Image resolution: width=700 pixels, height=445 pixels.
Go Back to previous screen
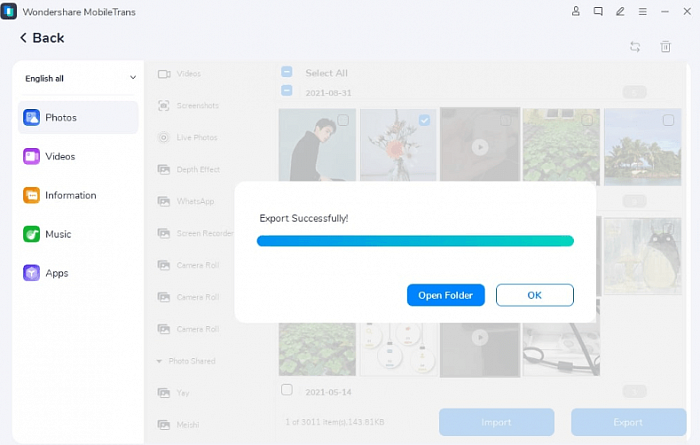42,38
